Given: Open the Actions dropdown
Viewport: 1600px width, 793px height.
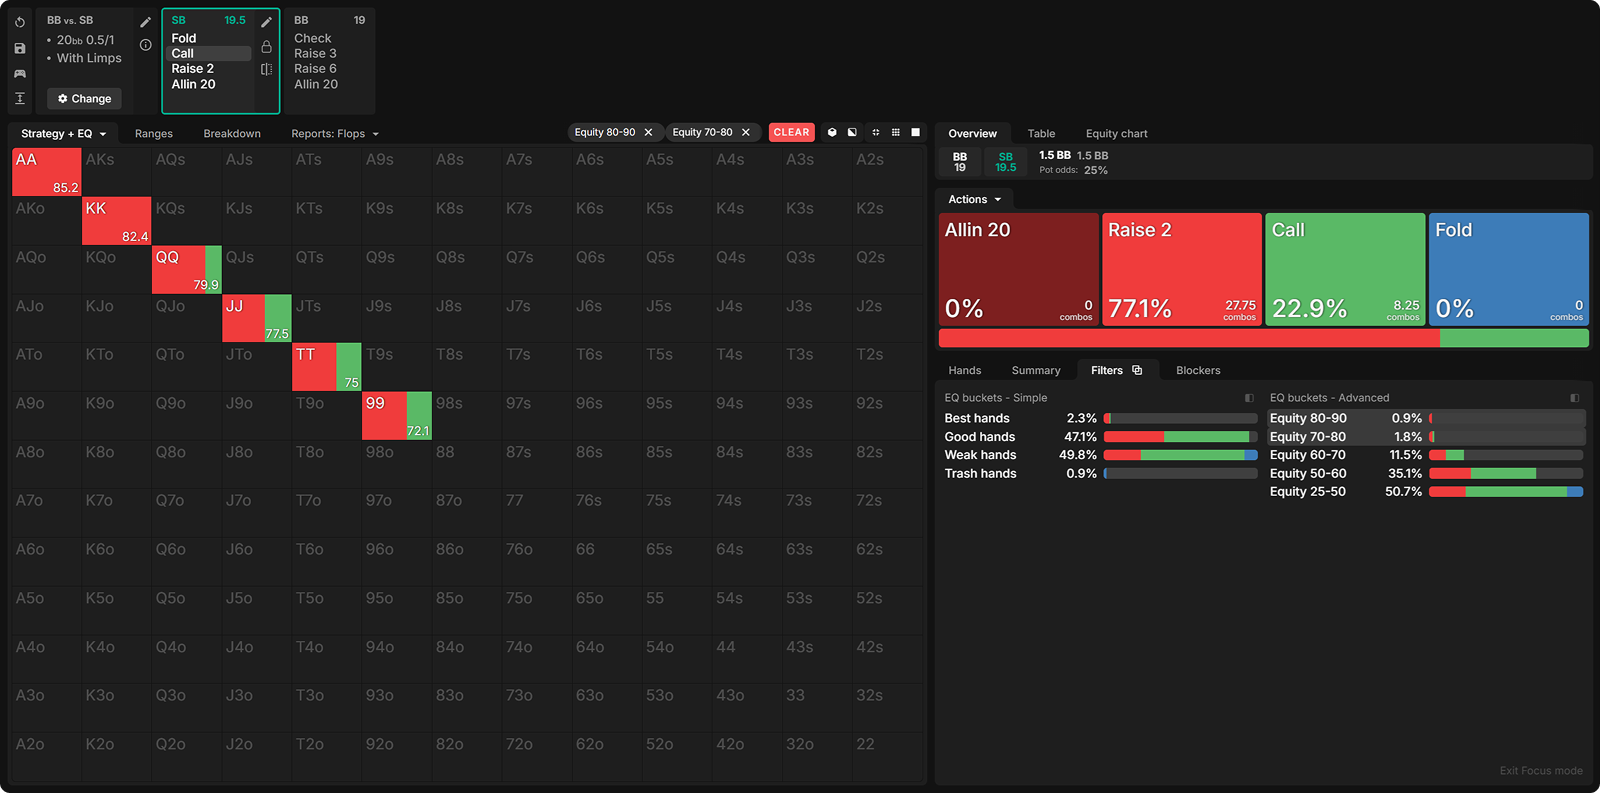Looking at the screenshot, I should click(x=974, y=199).
